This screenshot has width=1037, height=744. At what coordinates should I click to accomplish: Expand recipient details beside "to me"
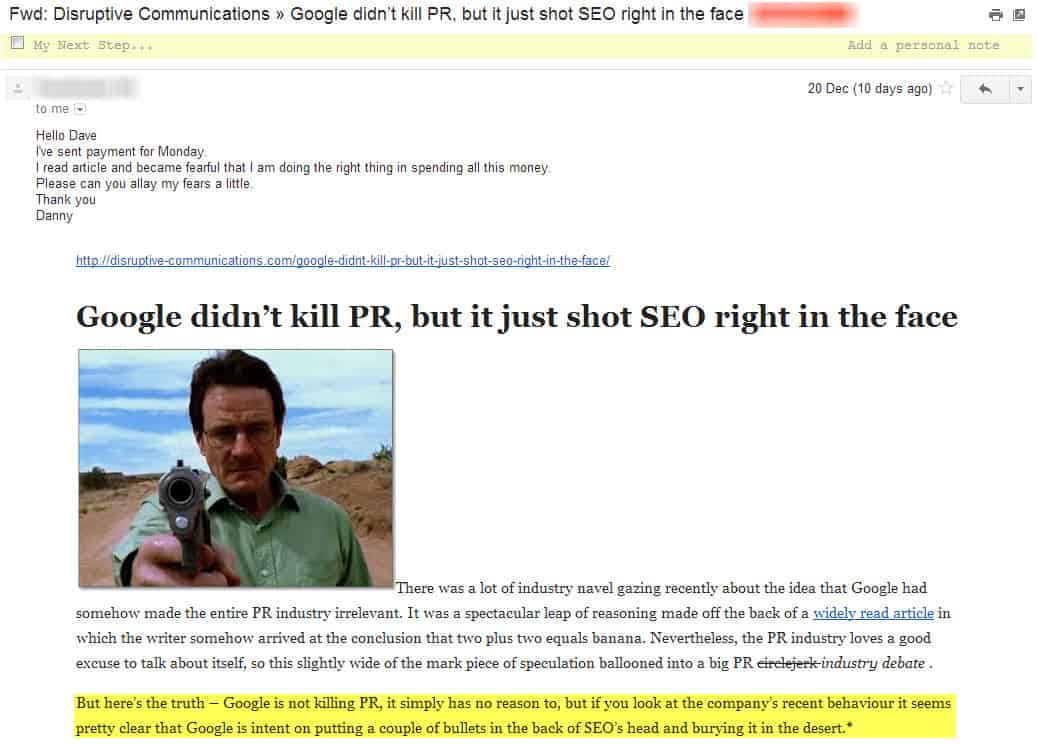80,109
